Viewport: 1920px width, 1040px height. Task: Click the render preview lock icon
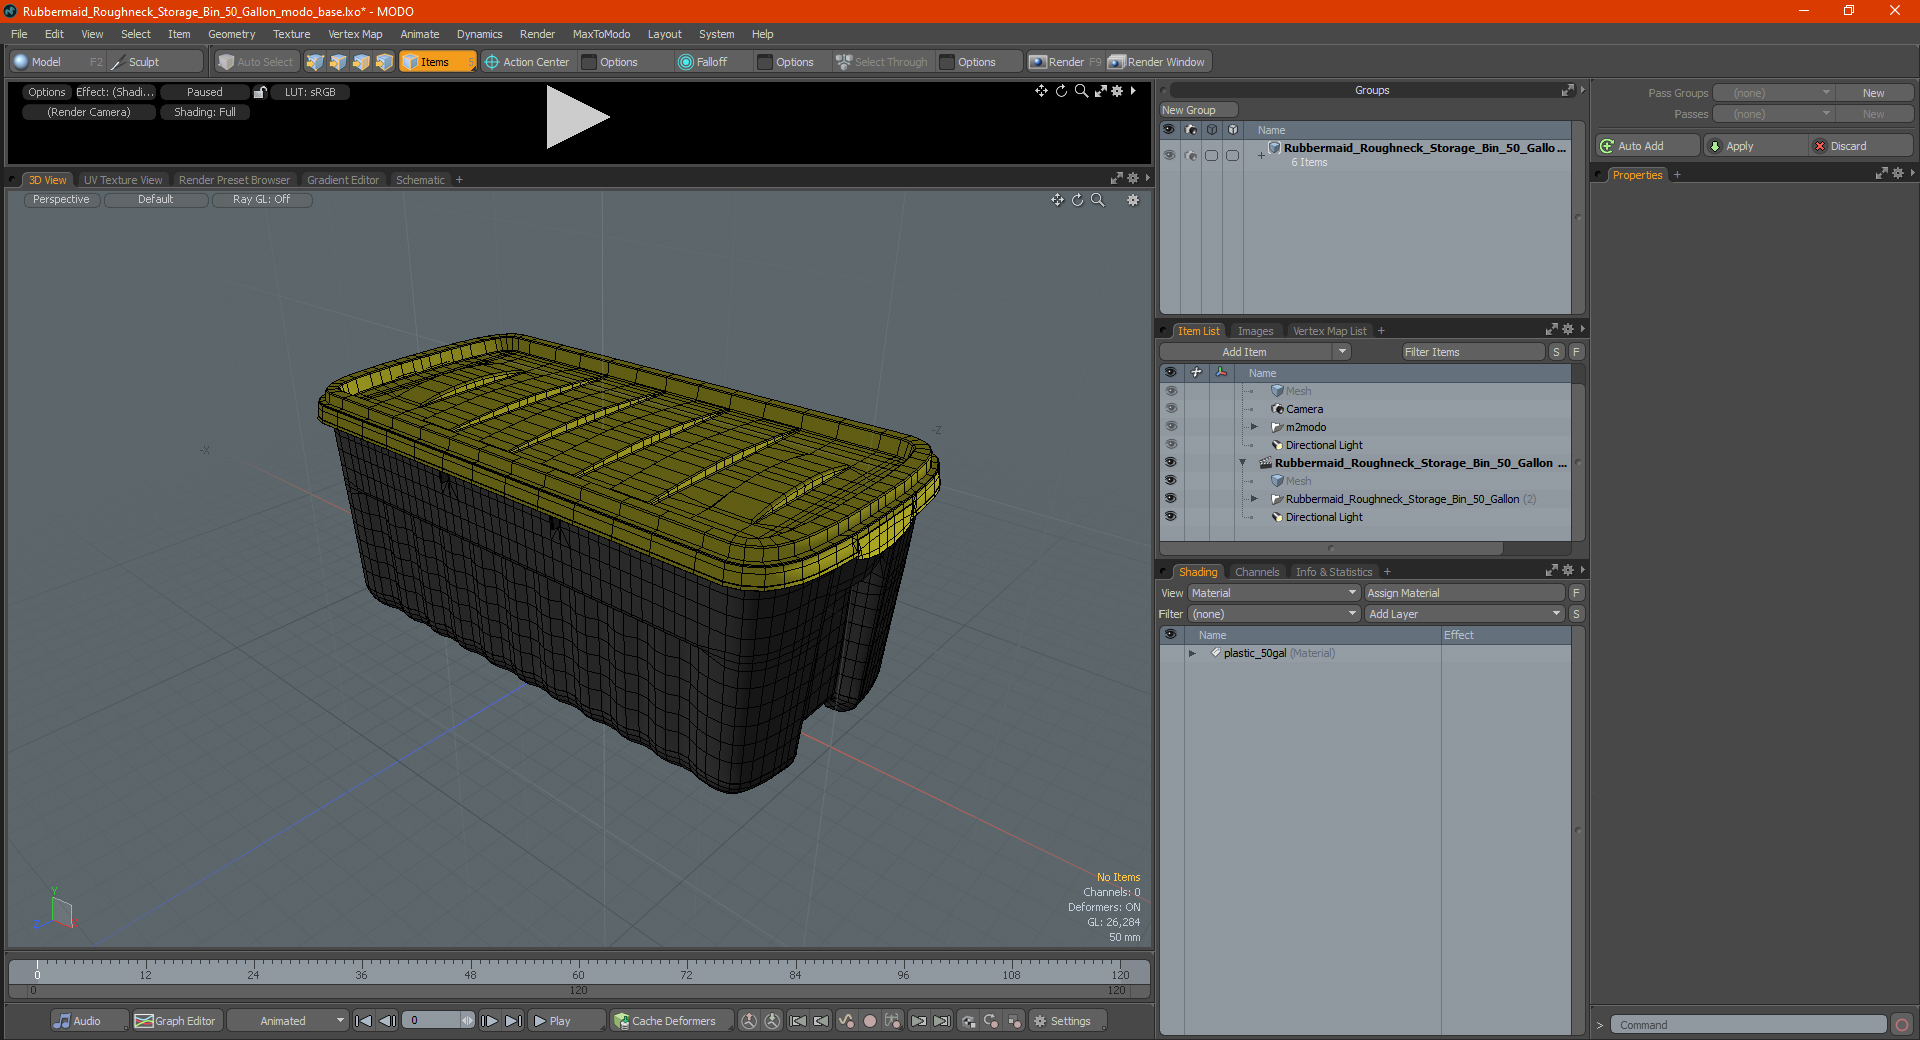point(260,92)
